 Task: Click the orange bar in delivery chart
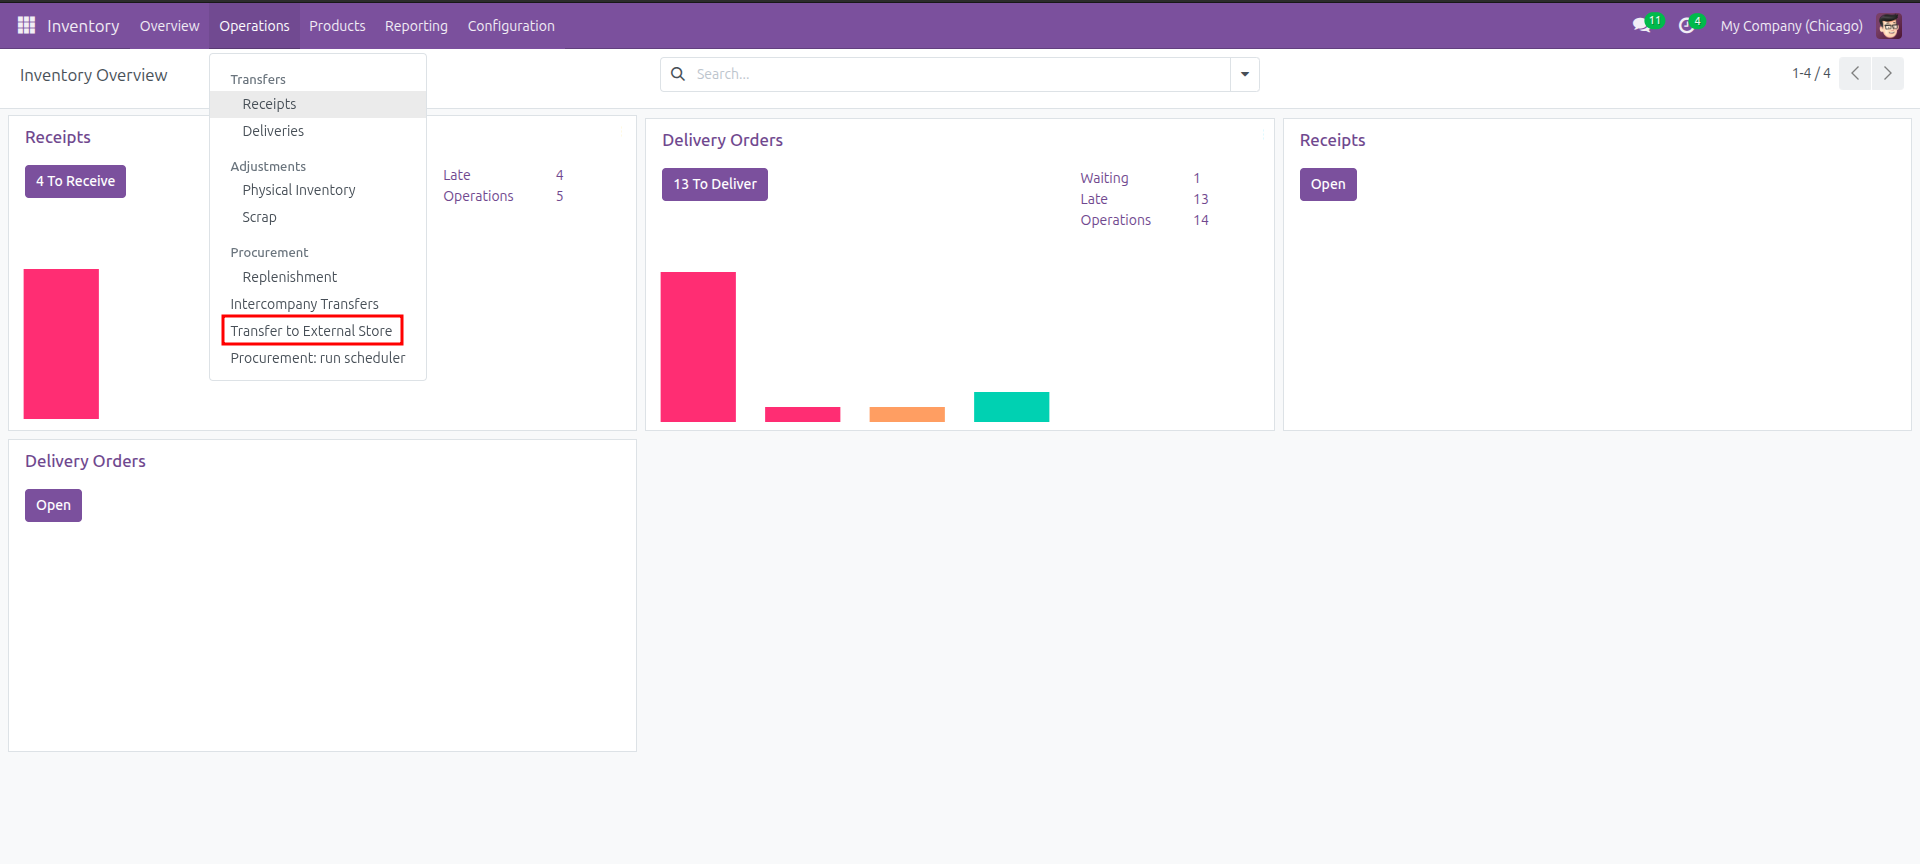click(x=907, y=414)
